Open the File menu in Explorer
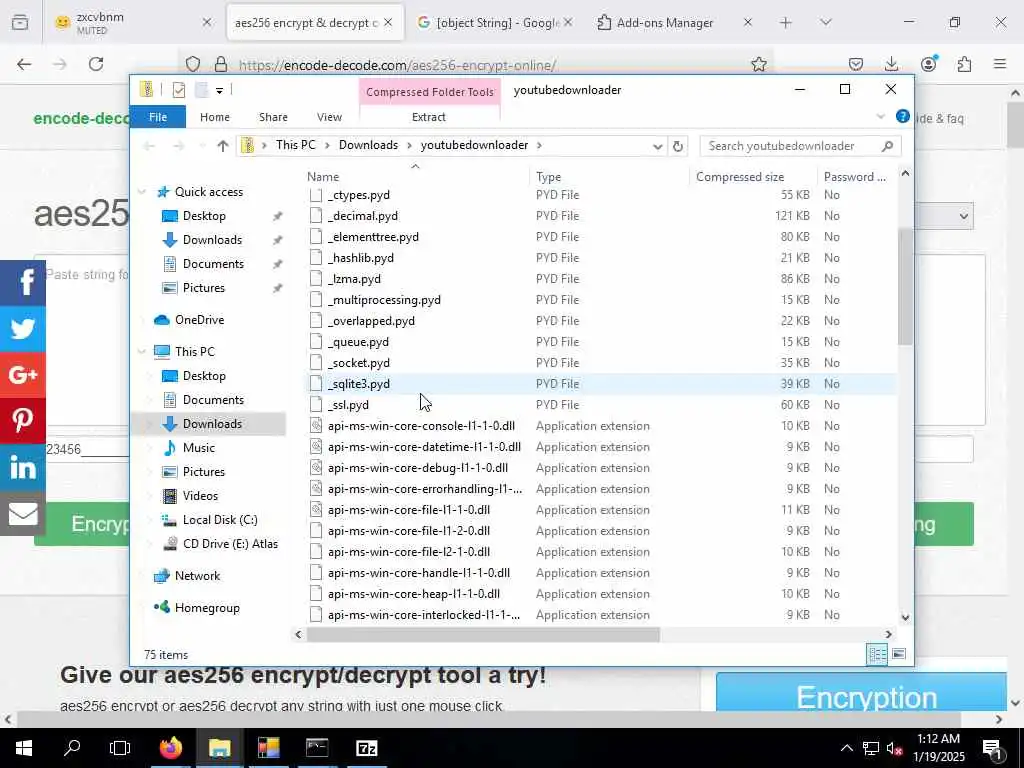Viewport: 1024px width, 768px height. coord(158,117)
